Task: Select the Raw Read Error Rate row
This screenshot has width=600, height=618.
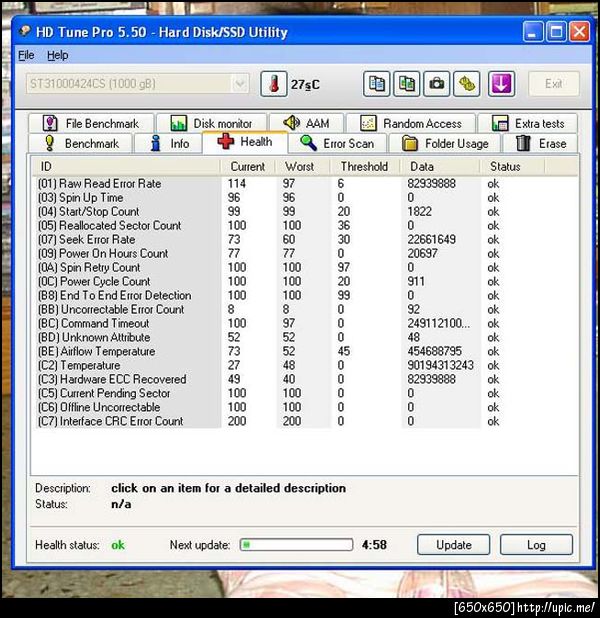Action: click(x=304, y=184)
